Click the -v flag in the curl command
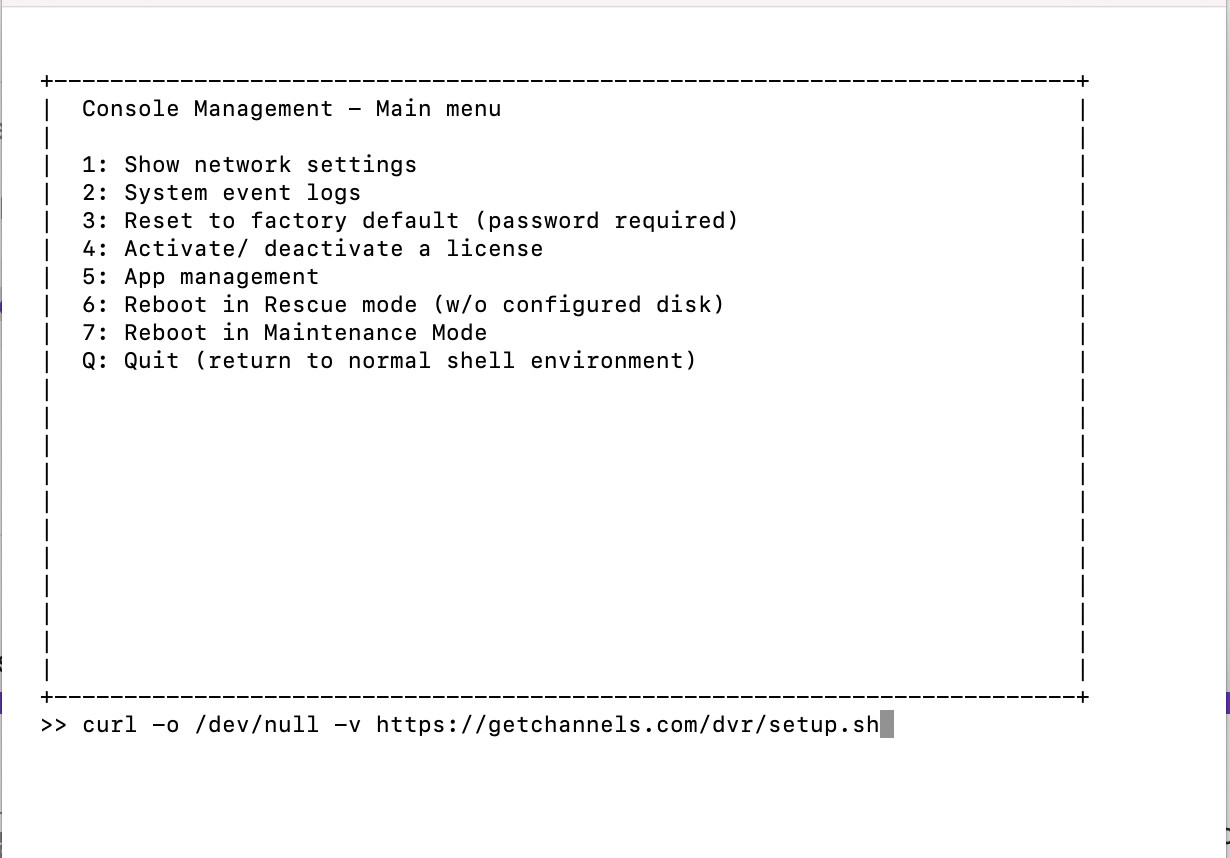The width and height of the screenshot is (1230, 858). coord(347,725)
